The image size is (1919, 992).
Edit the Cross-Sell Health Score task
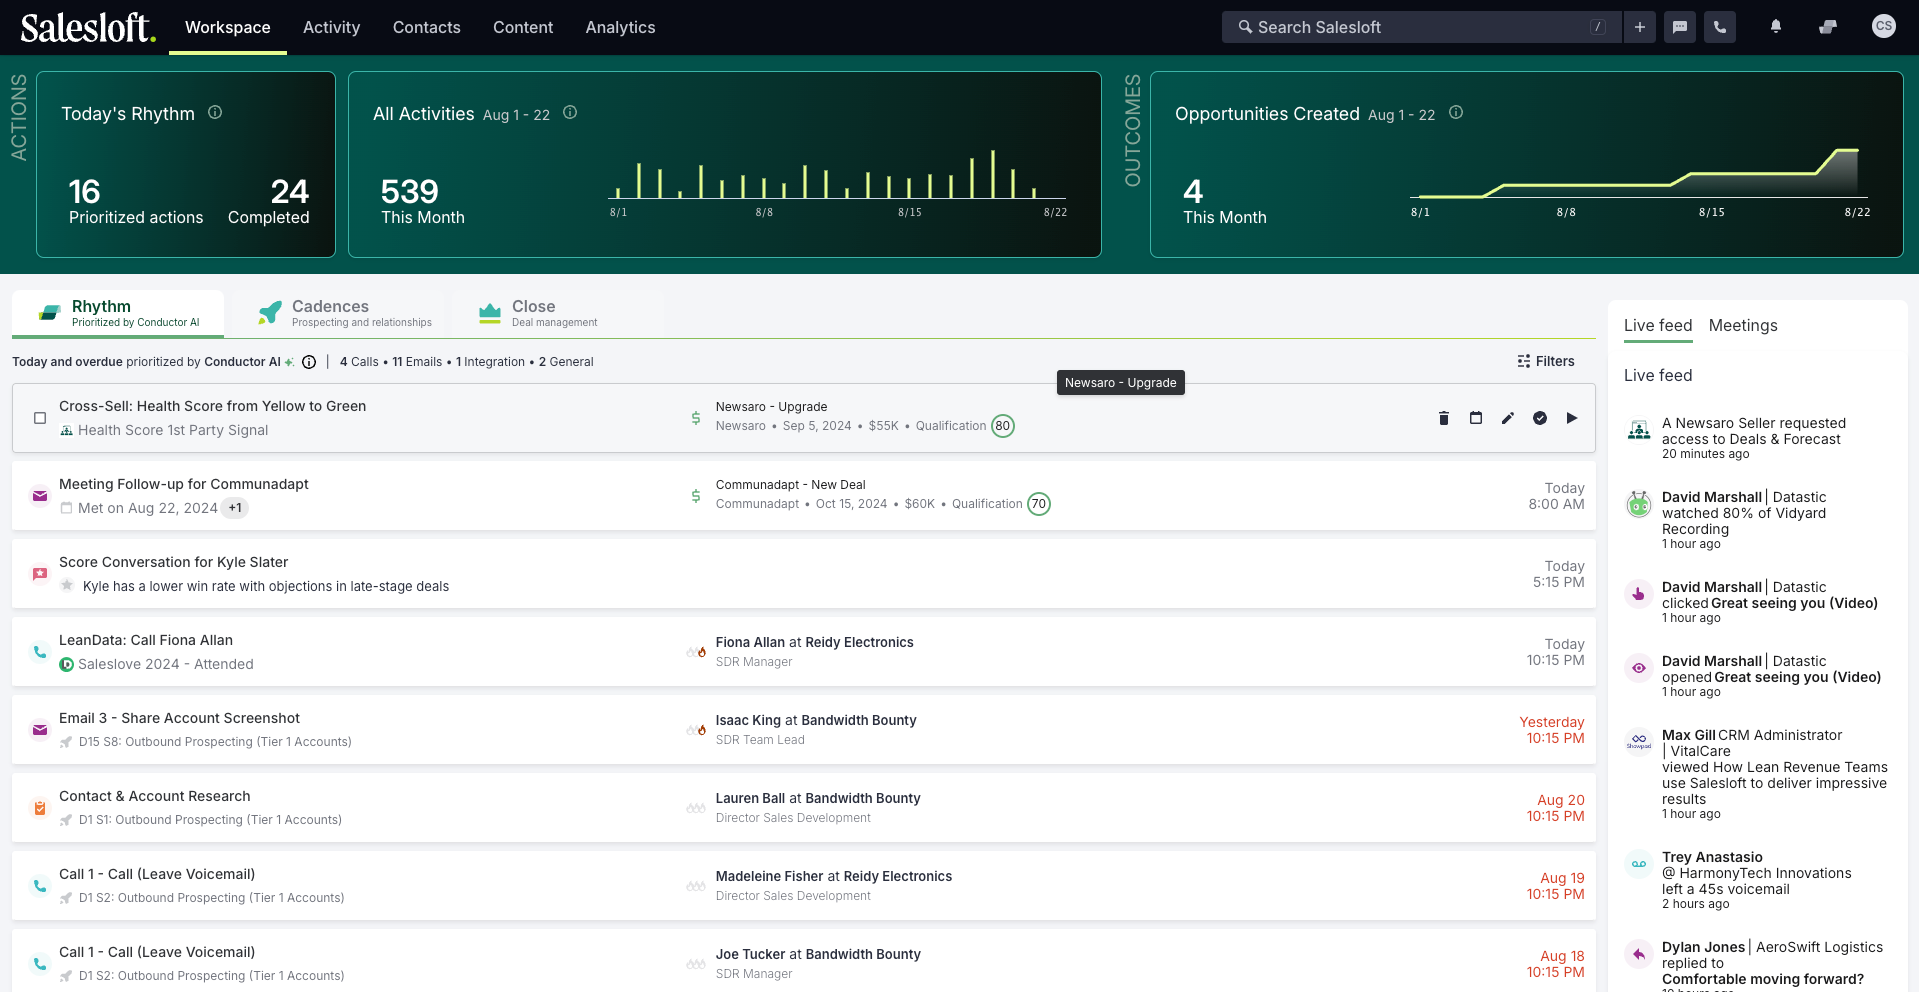[x=1508, y=418]
